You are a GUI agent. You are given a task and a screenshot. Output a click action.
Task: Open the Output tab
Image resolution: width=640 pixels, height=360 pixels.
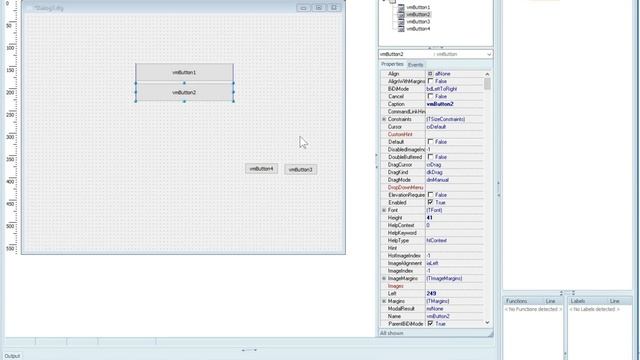(x=12, y=356)
